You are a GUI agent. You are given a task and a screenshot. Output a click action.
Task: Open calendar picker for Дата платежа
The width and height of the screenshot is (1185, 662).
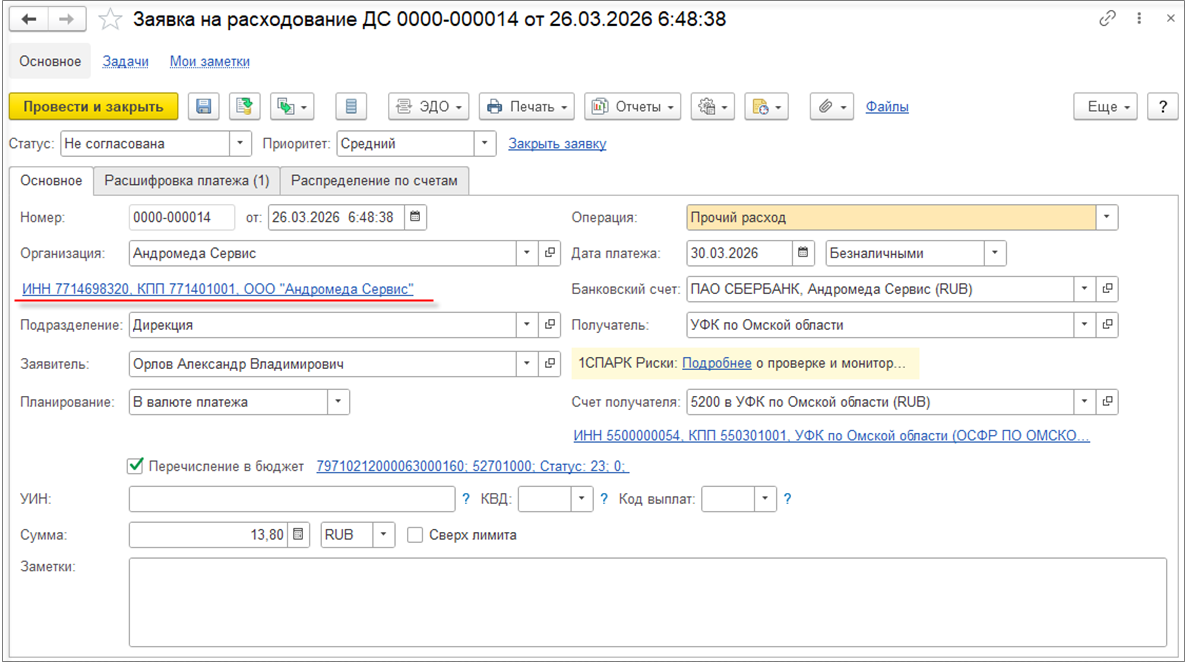pos(803,253)
